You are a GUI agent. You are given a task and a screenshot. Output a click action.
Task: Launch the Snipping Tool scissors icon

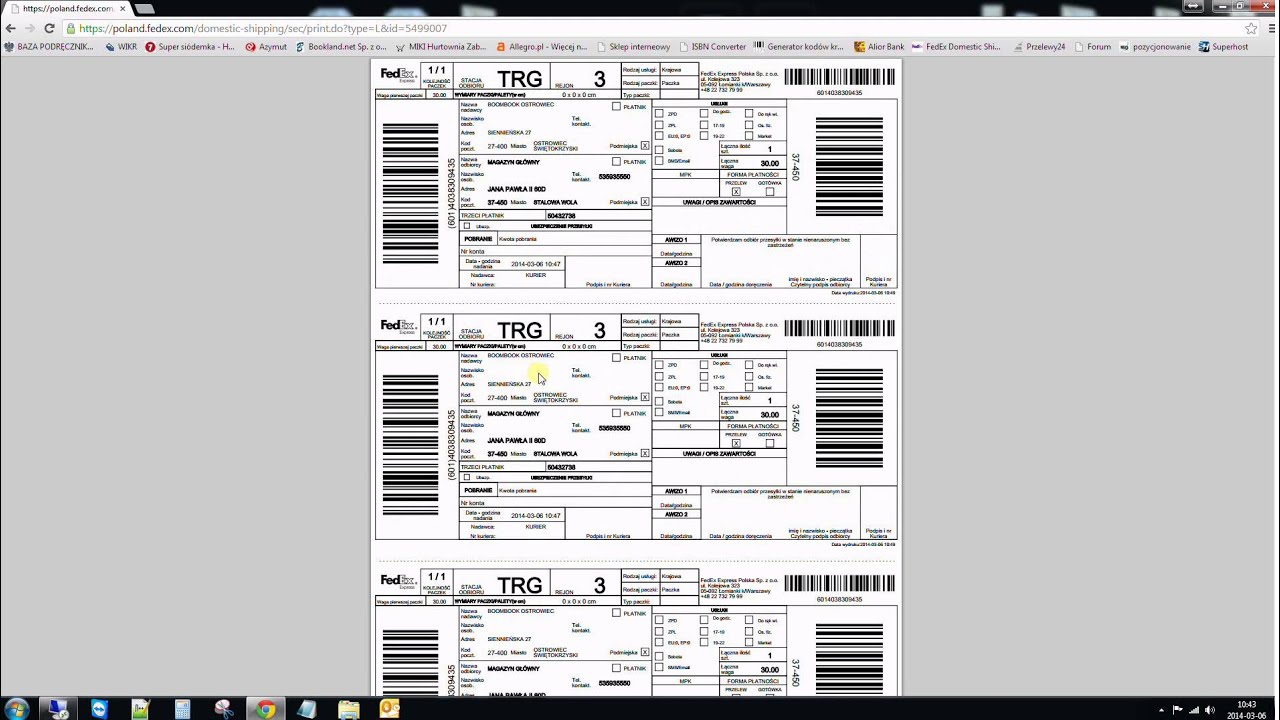click(224, 709)
